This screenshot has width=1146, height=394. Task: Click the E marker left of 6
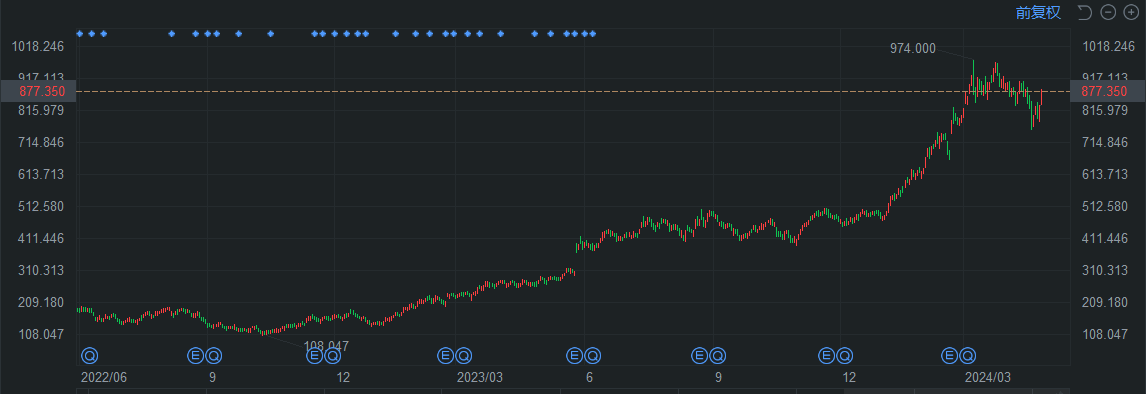[x=574, y=355]
